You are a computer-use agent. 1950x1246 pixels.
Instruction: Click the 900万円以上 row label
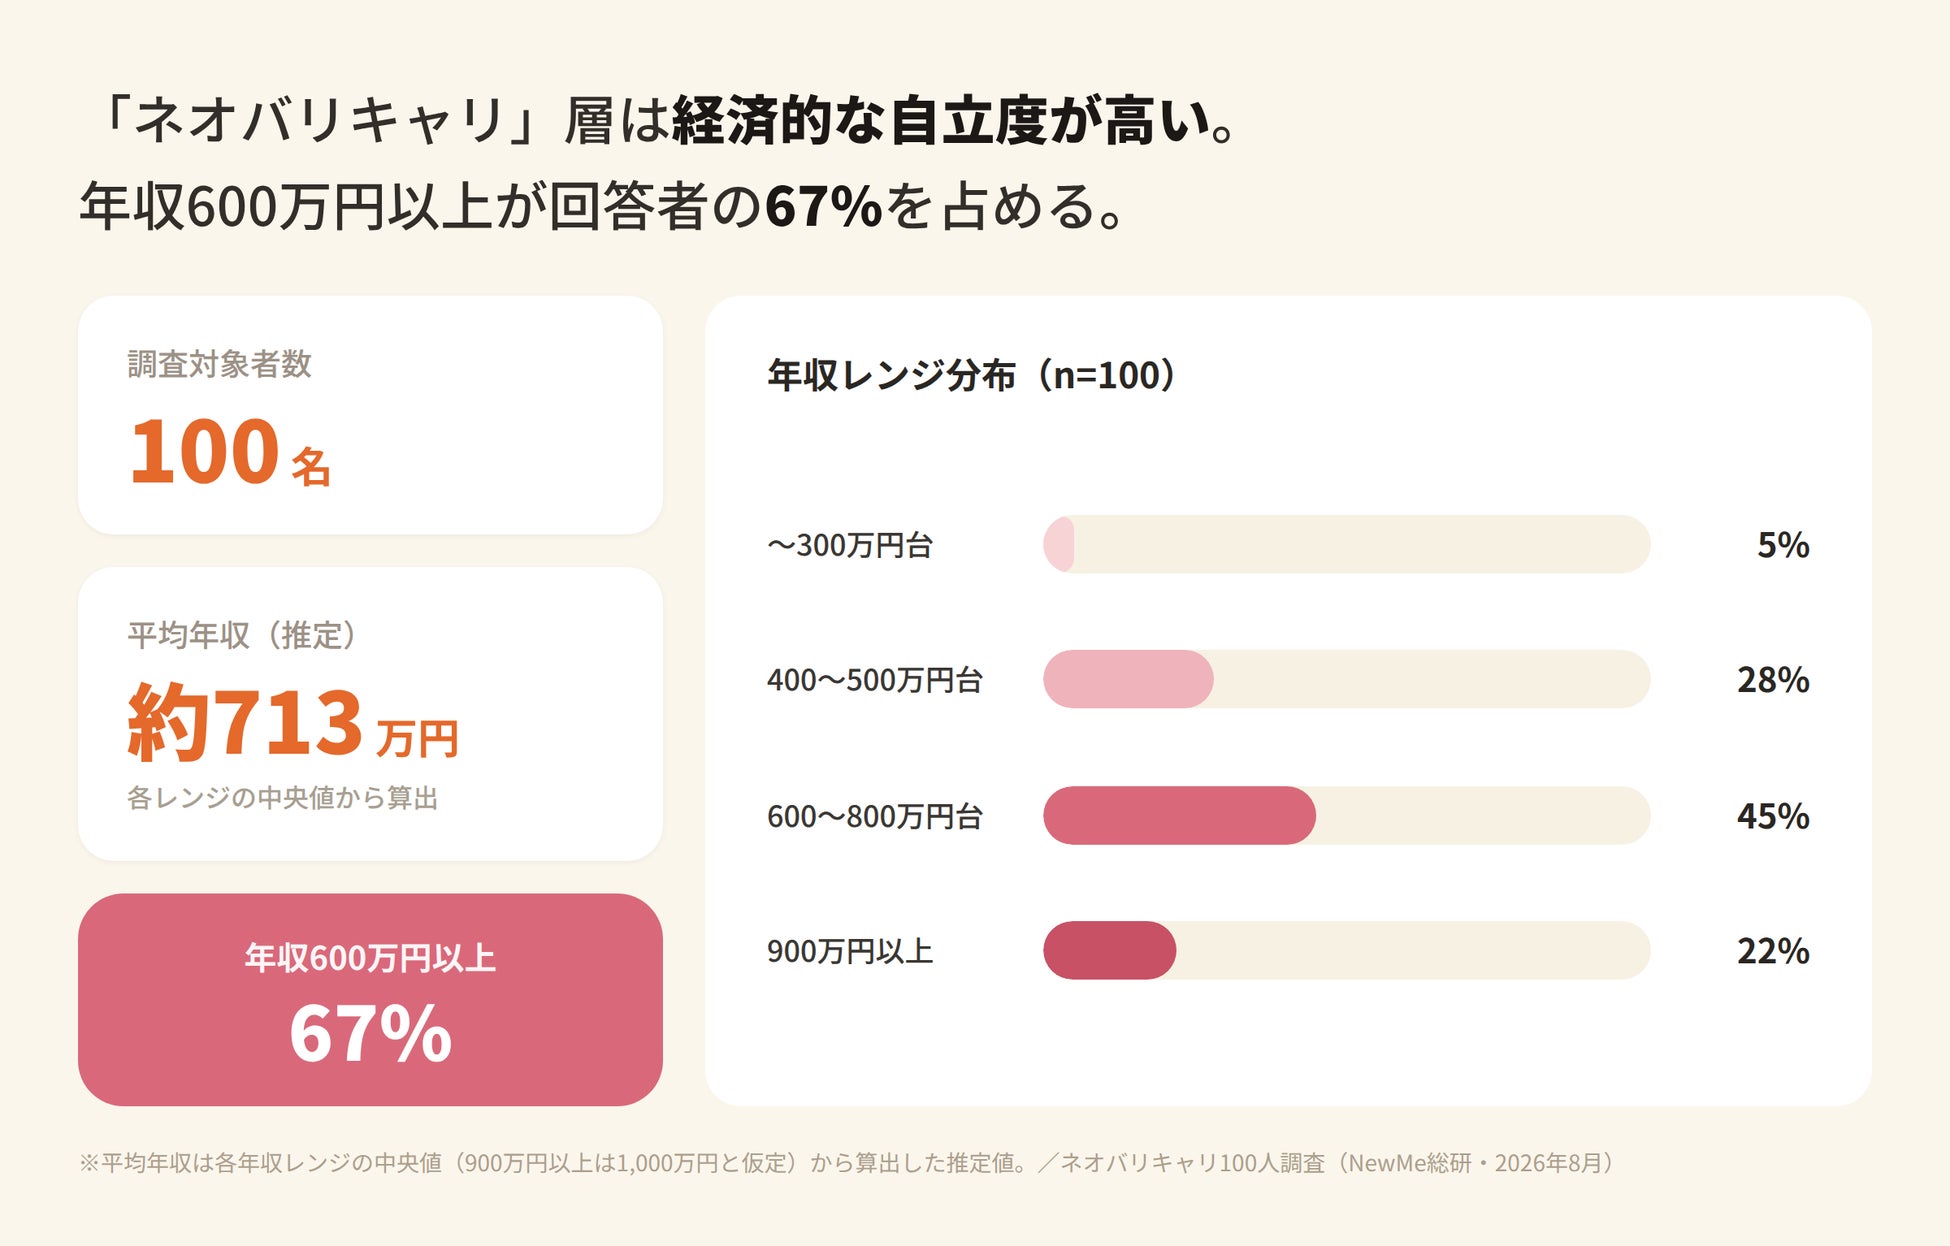pos(850,951)
